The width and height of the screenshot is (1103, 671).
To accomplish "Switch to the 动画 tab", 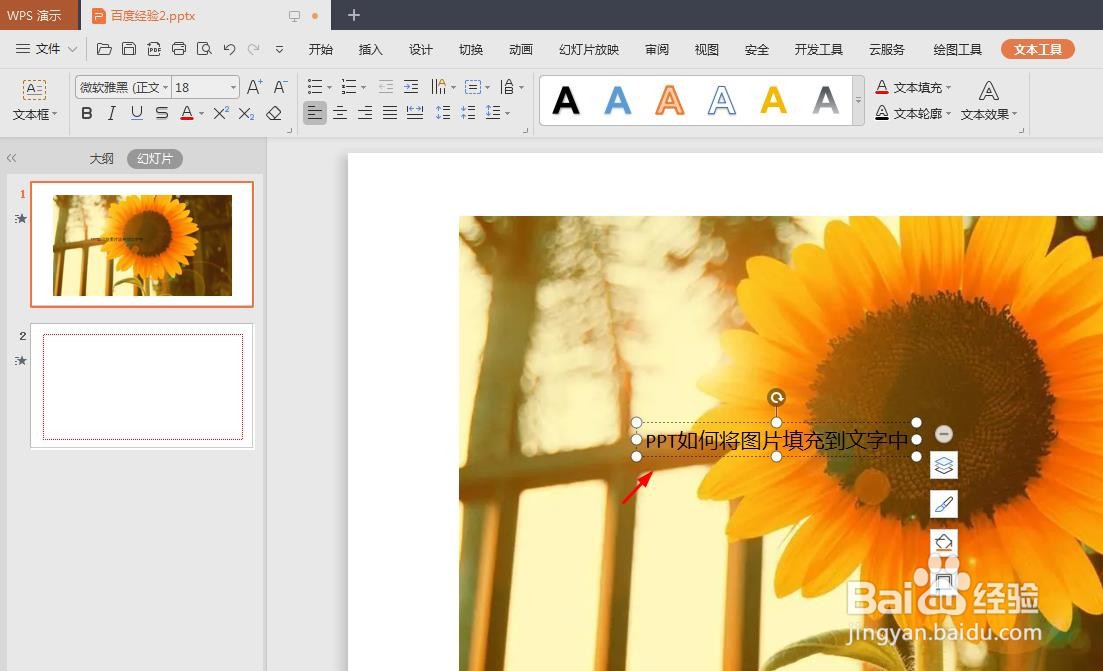I will [x=521, y=49].
